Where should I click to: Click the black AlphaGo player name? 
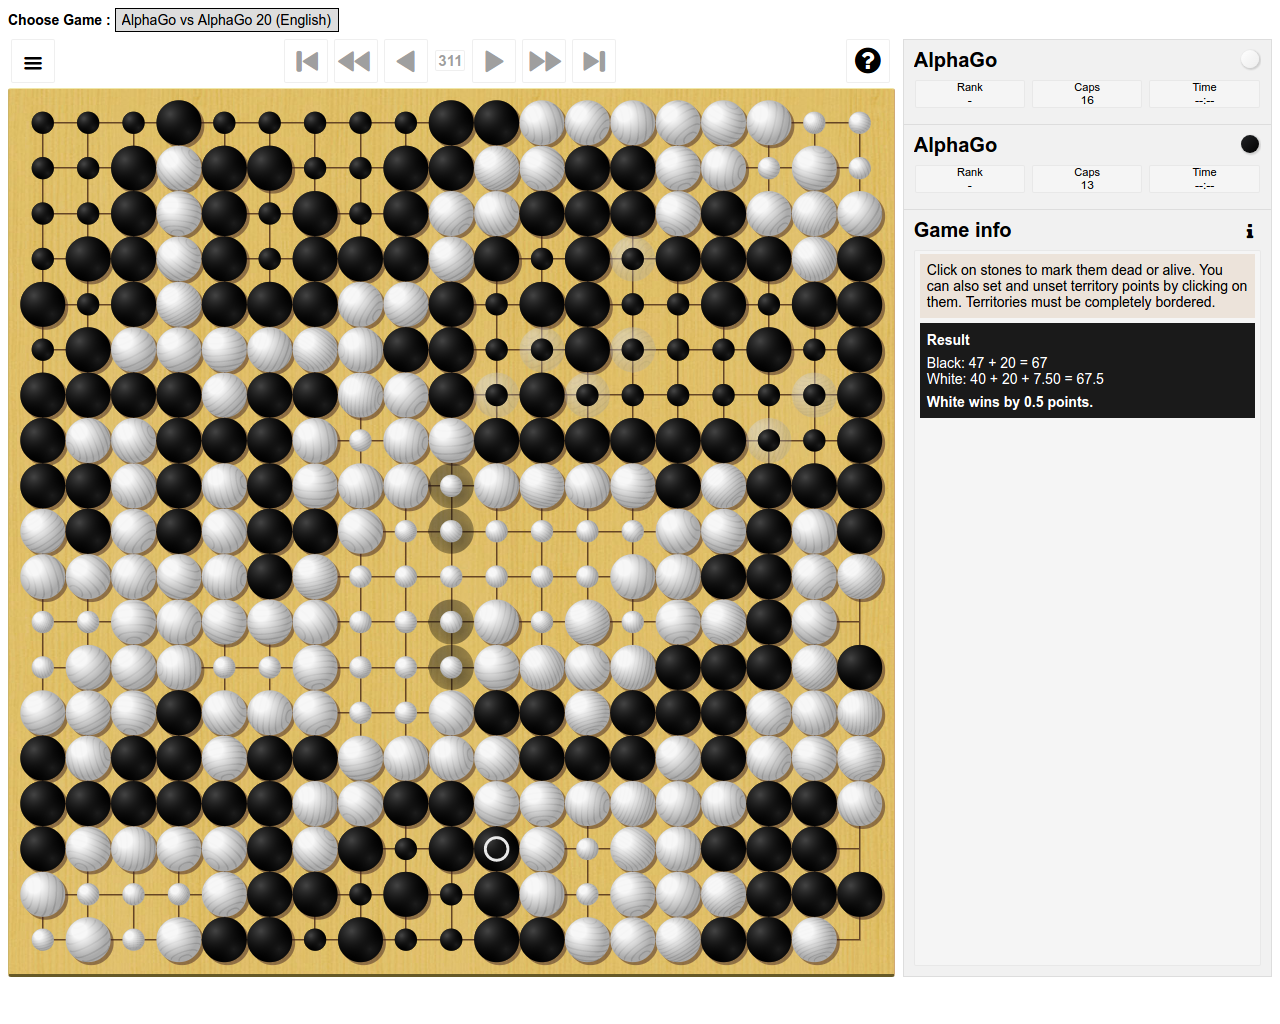(x=955, y=145)
